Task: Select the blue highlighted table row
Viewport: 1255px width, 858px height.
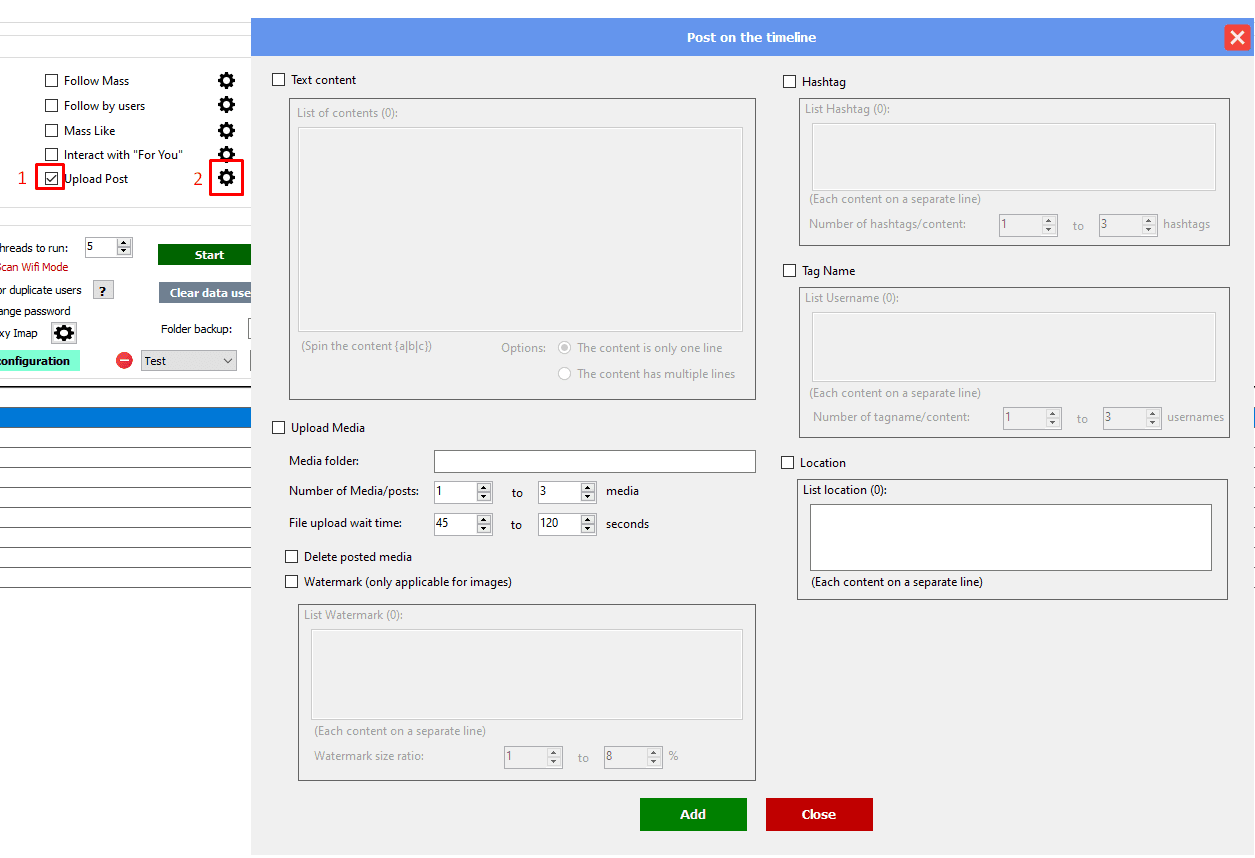Action: (125, 418)
